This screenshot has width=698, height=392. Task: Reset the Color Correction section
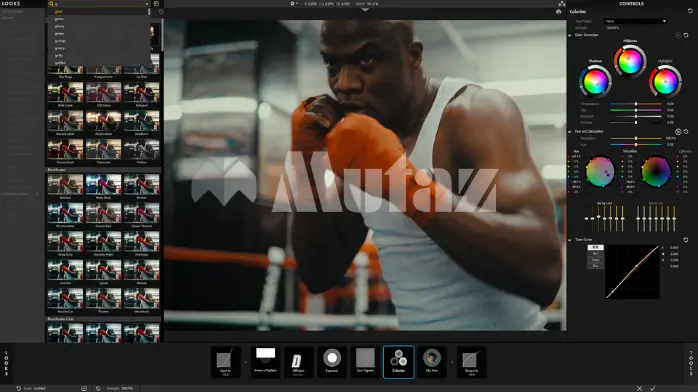[x=686, y=35]
